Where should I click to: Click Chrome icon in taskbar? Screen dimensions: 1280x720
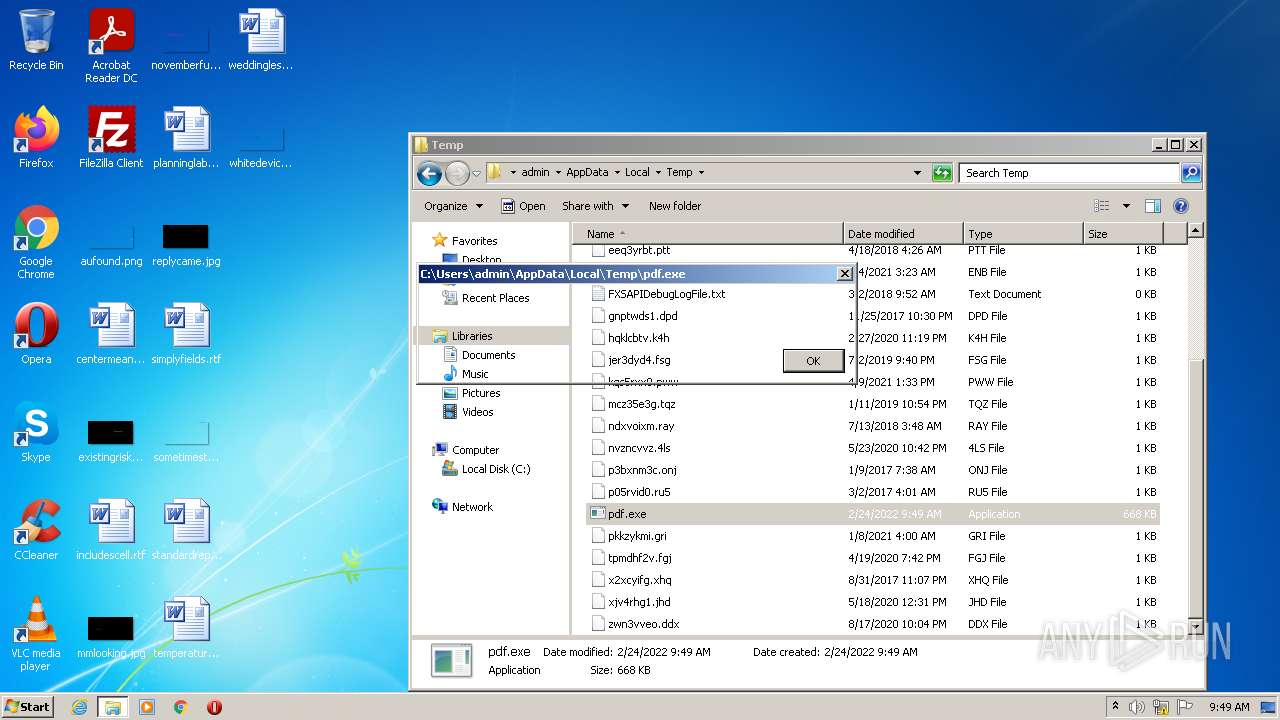pos(181,707)
